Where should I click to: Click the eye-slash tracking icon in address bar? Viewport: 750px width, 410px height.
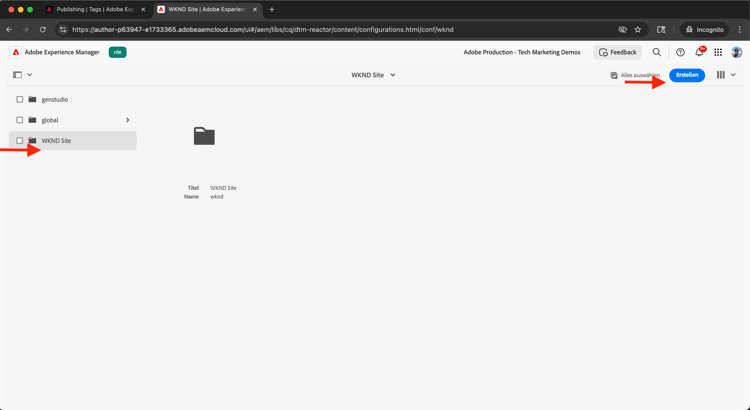coord(622,30)
